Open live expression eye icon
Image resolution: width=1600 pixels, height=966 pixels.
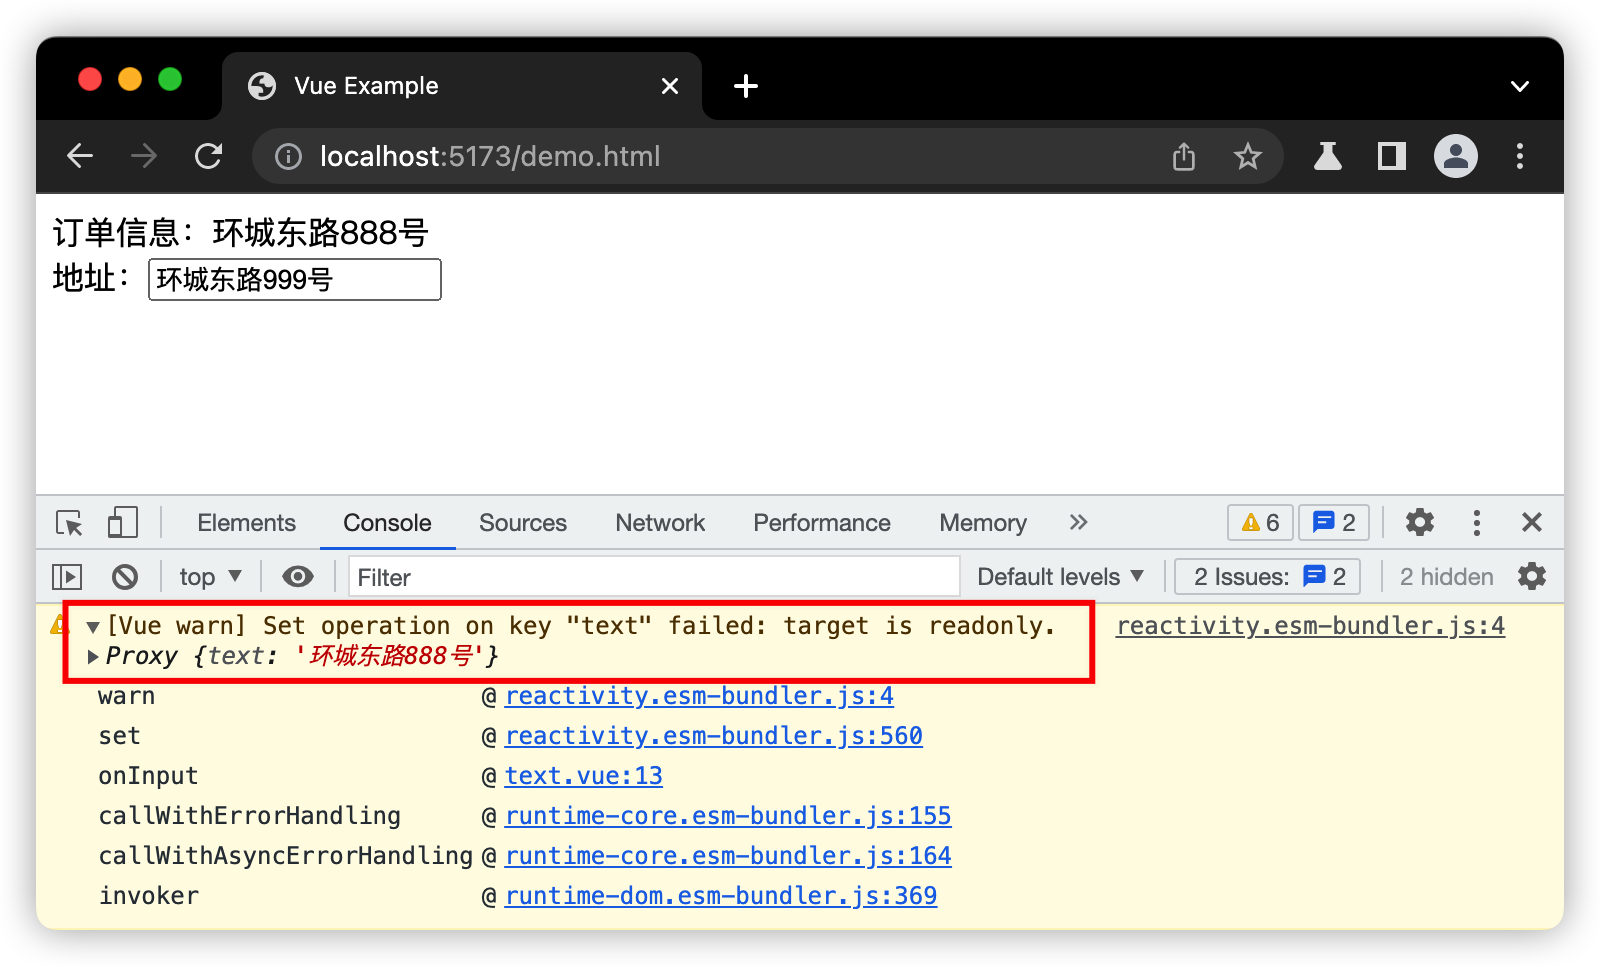click(x=297, y=577)
